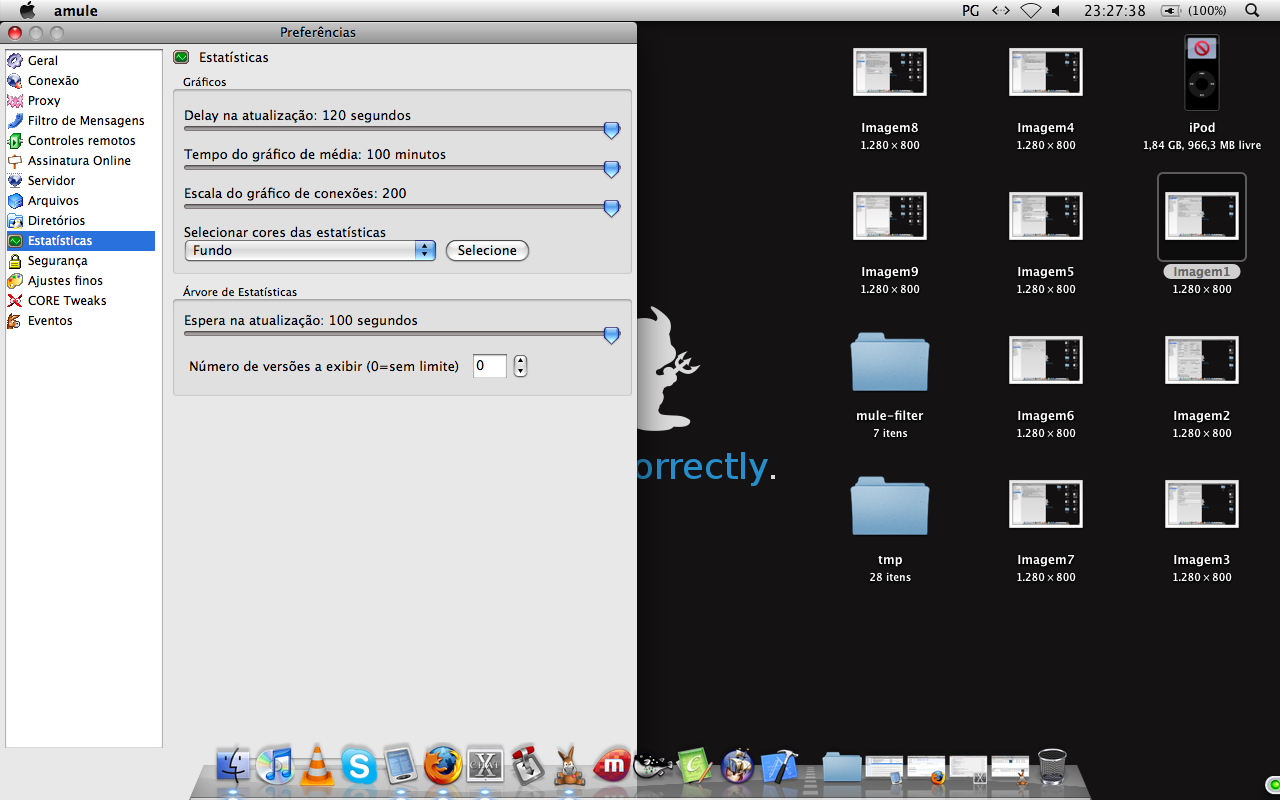Open the Geral preferences section
Viewport: 1280px width, 800px height.
coord(42,61)
